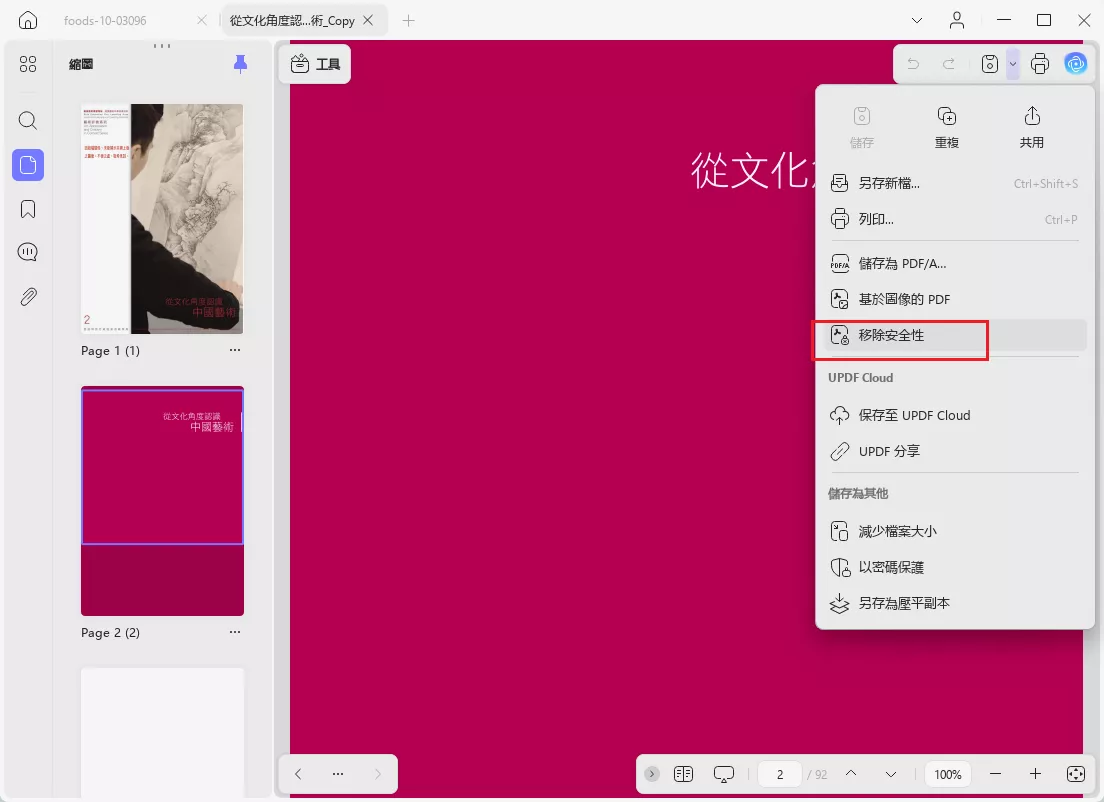The height and width of the screenshot is (802, 1104).
Task: Click the fit-to-screen icon at bottom right
Action: [x=1075, y=773]
